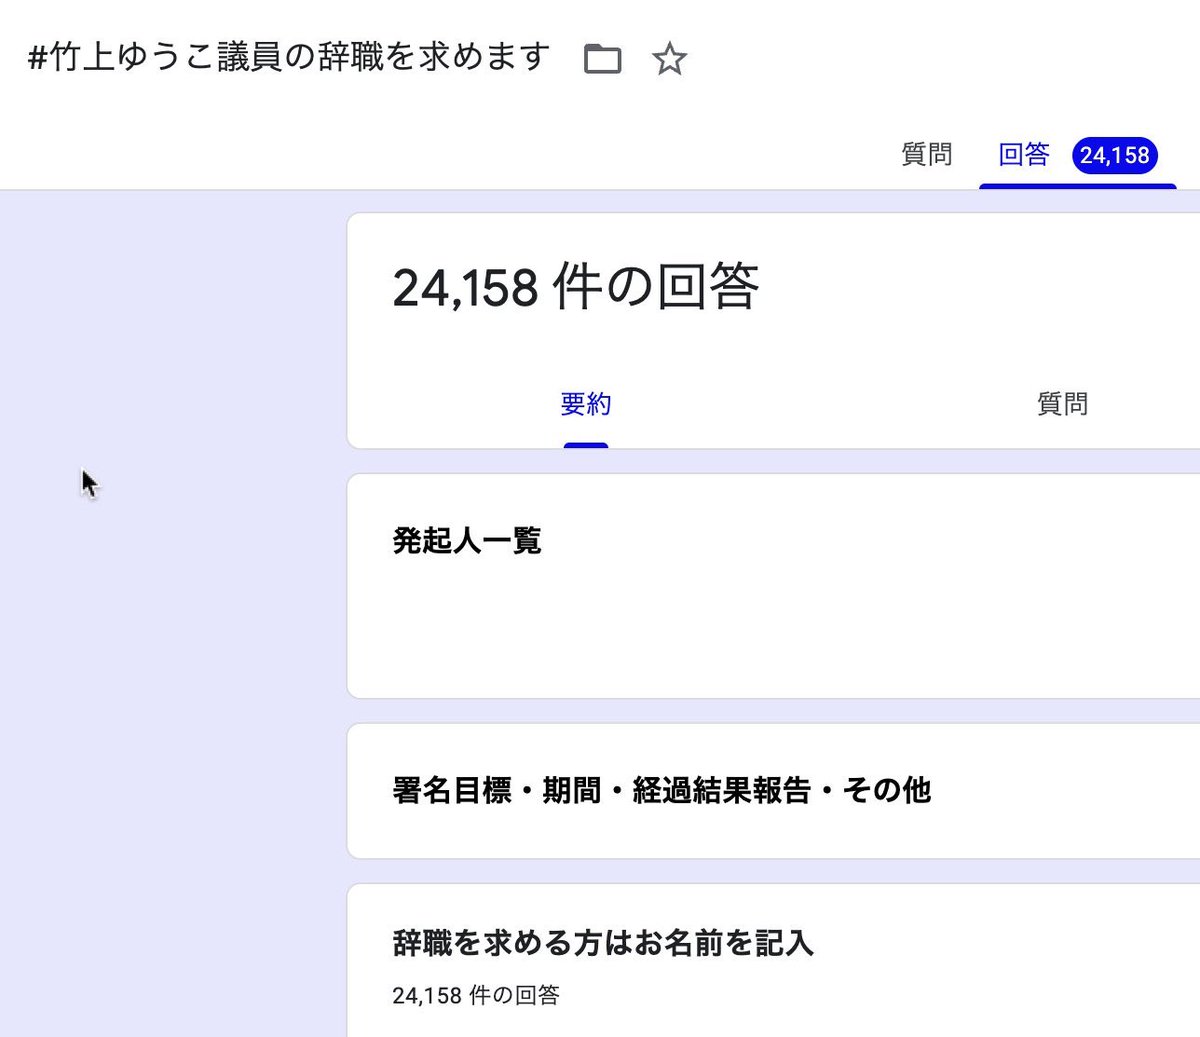Image resolution: width=1200 pixels, height=1037 pixels.
Task: Open the 要約 summary tab
Action: point(586,404)
